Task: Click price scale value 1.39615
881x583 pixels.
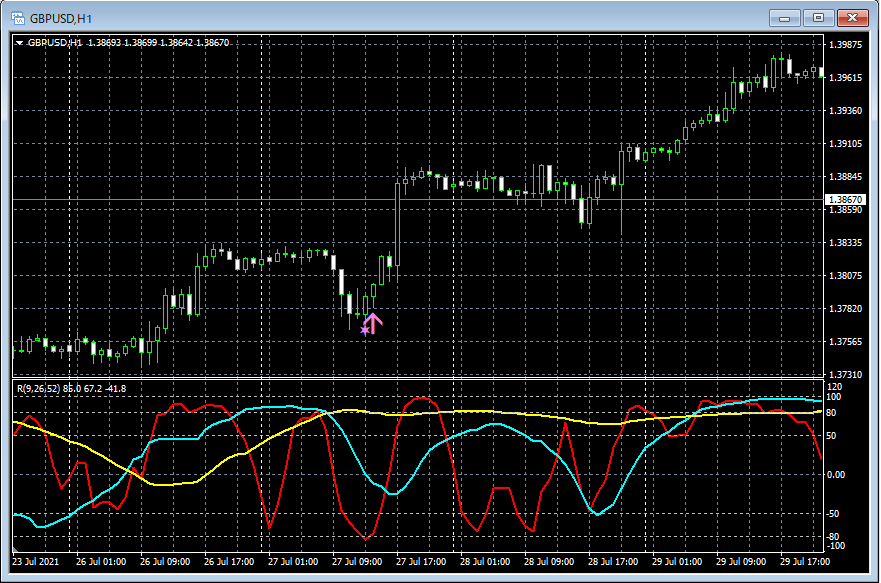Action: click(846, 78)
